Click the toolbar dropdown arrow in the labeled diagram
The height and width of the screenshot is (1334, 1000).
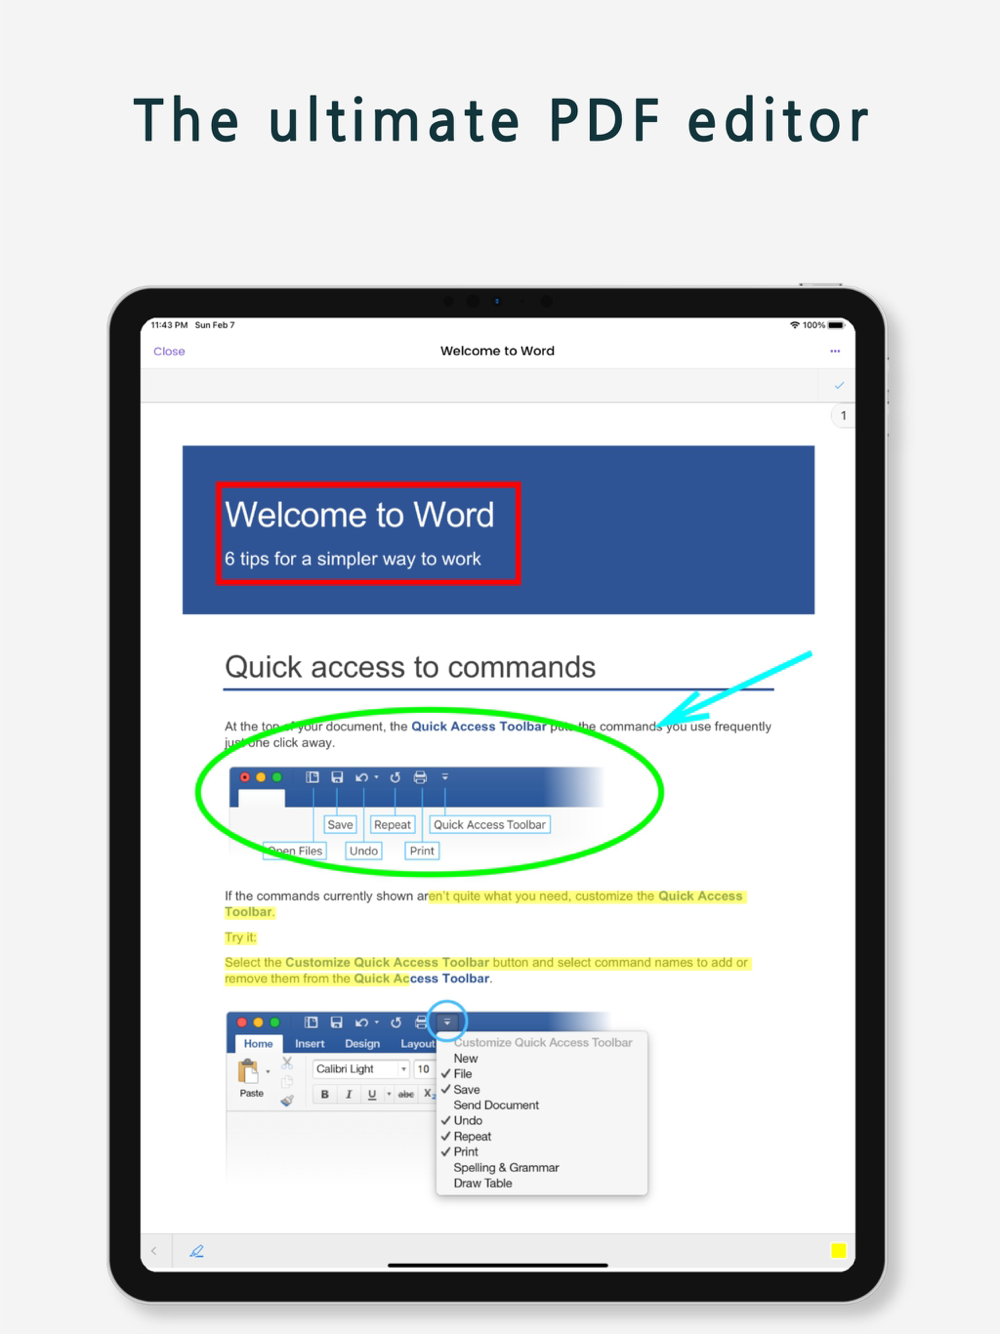445,777
